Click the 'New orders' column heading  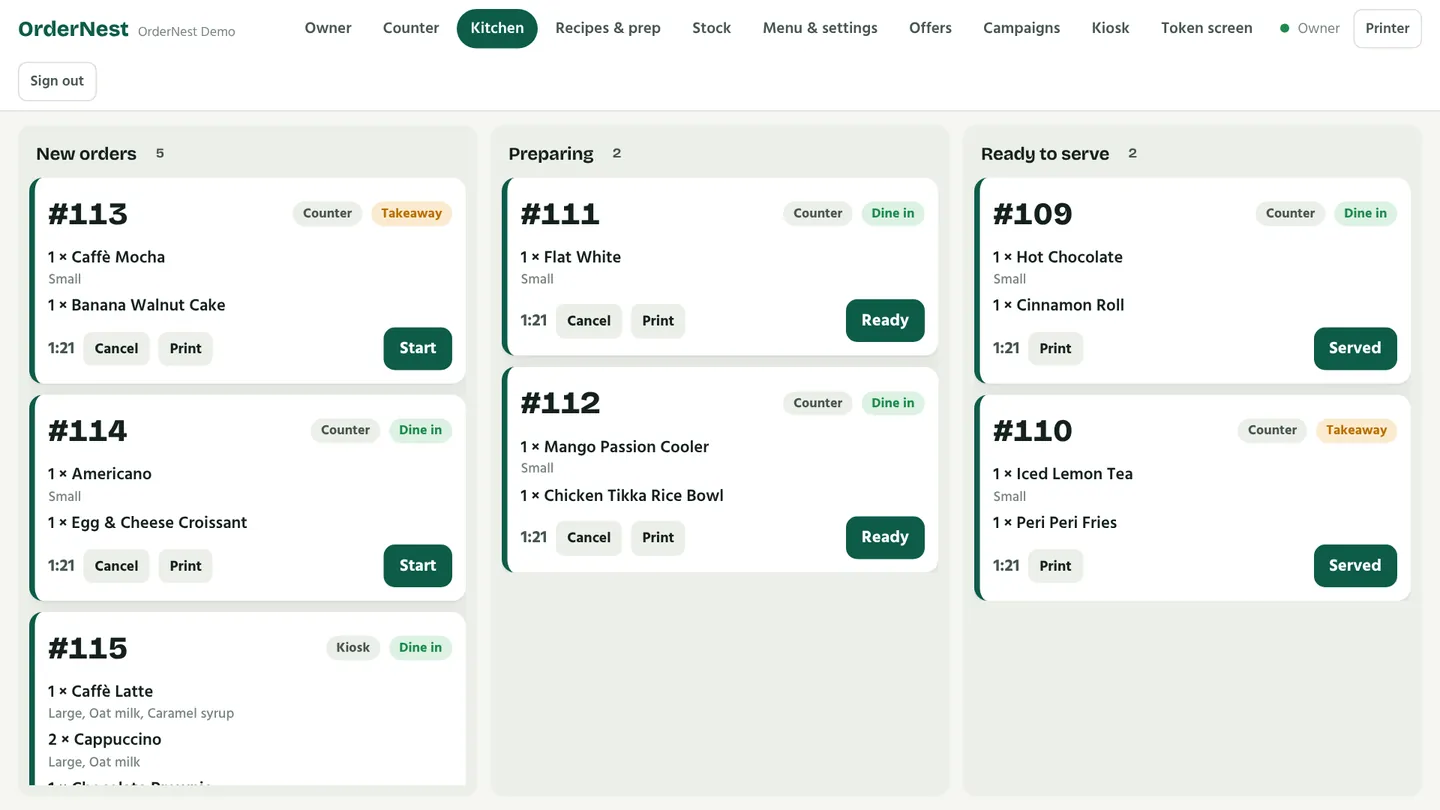coord(86,153)
